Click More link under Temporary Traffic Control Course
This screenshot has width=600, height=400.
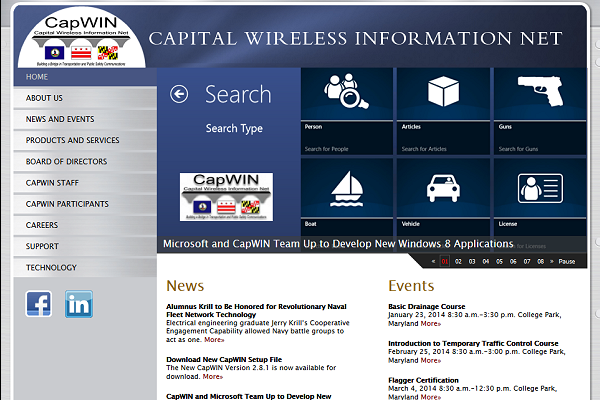430,361
